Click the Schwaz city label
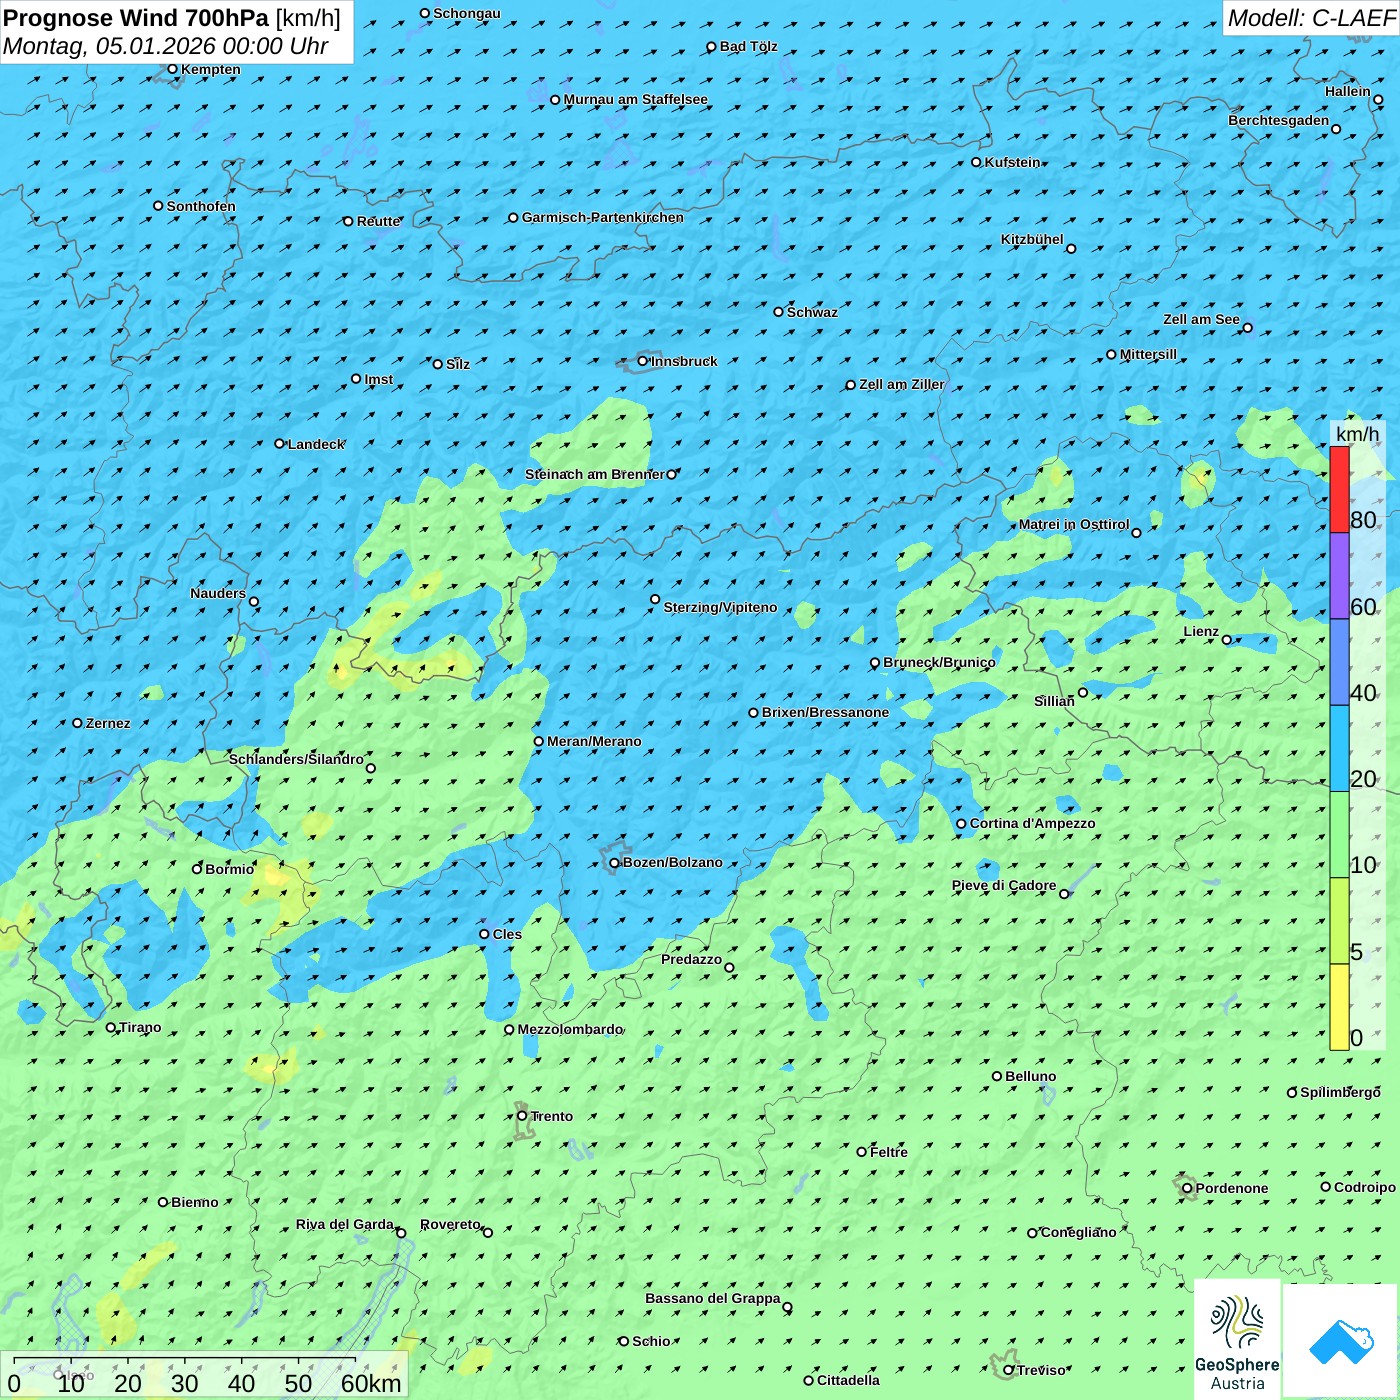This screenshot has width=1400, height=1400. (812, 312)
